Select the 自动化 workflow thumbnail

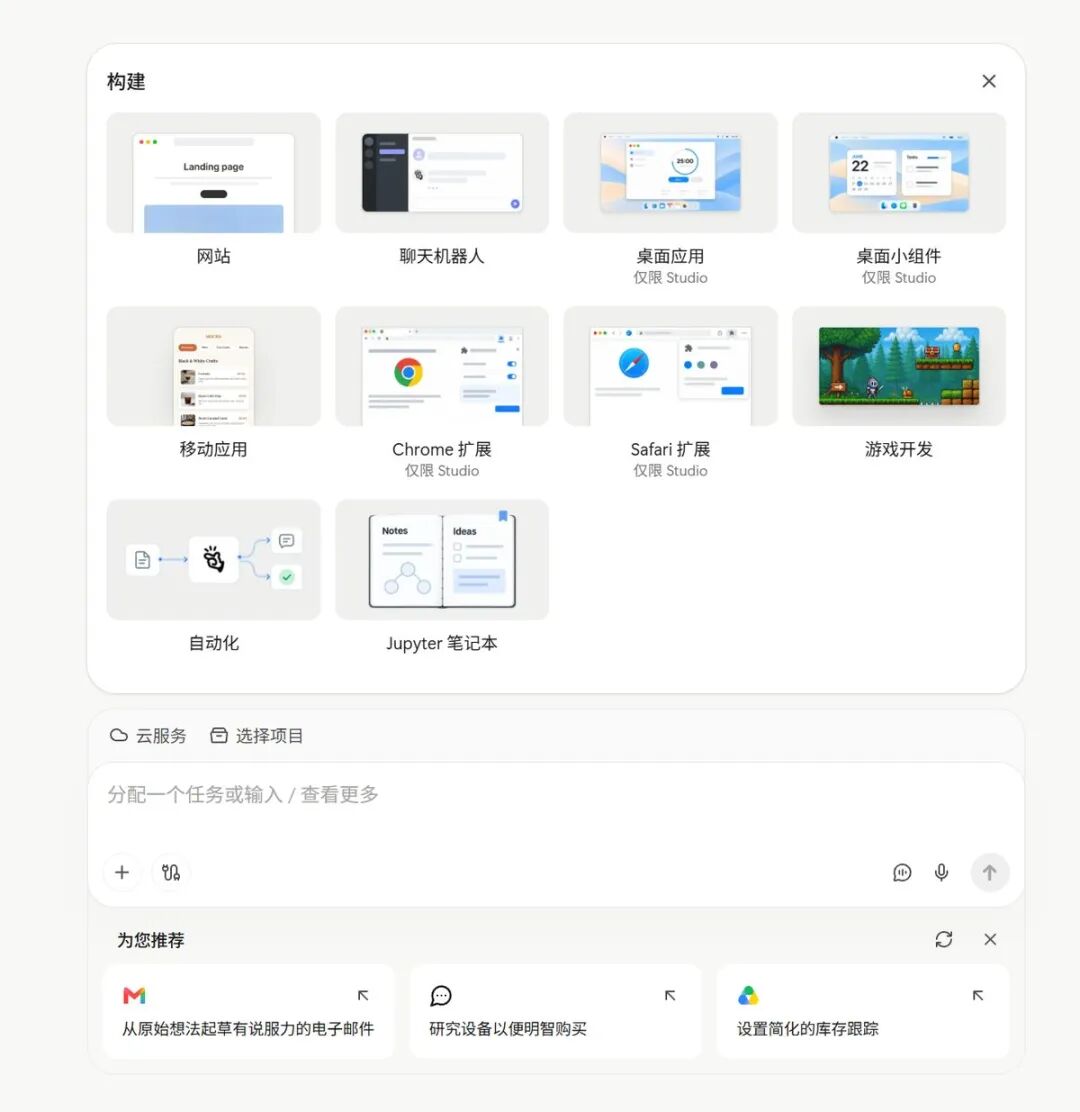pos(213,560)
